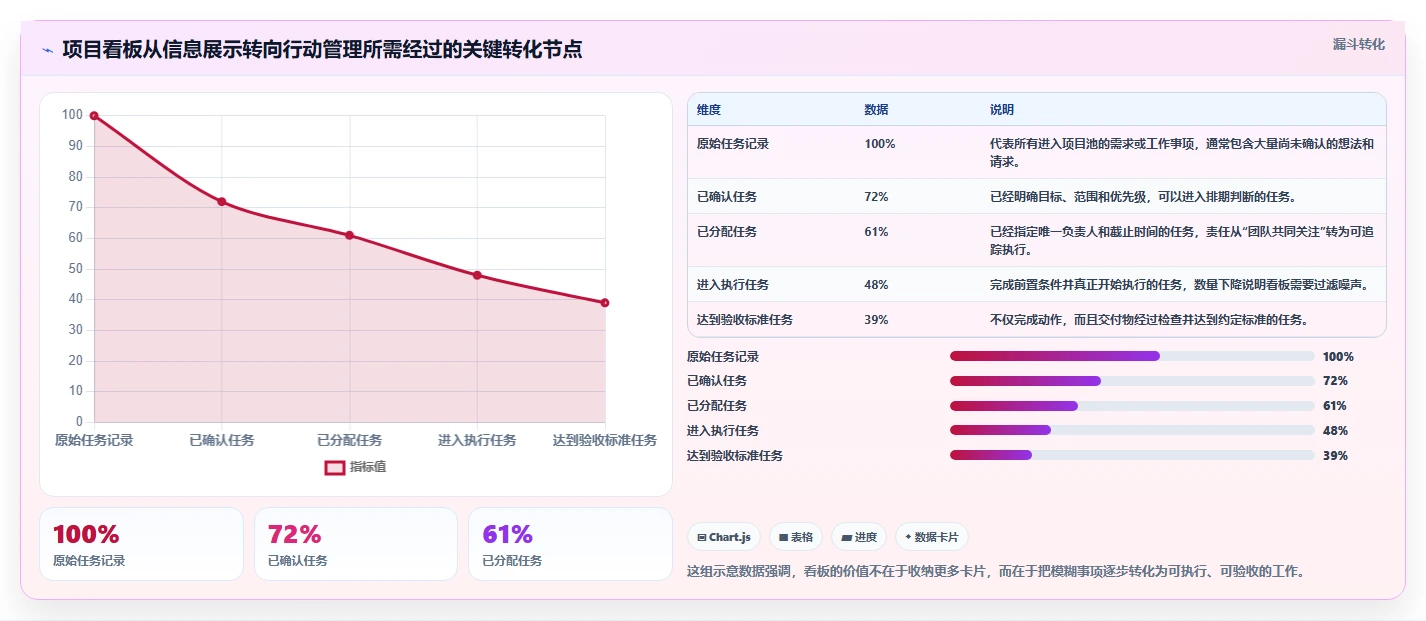1426x621 pixels.
Task: Select the 已分配任务 table row cell
Action: click(727, 232)
